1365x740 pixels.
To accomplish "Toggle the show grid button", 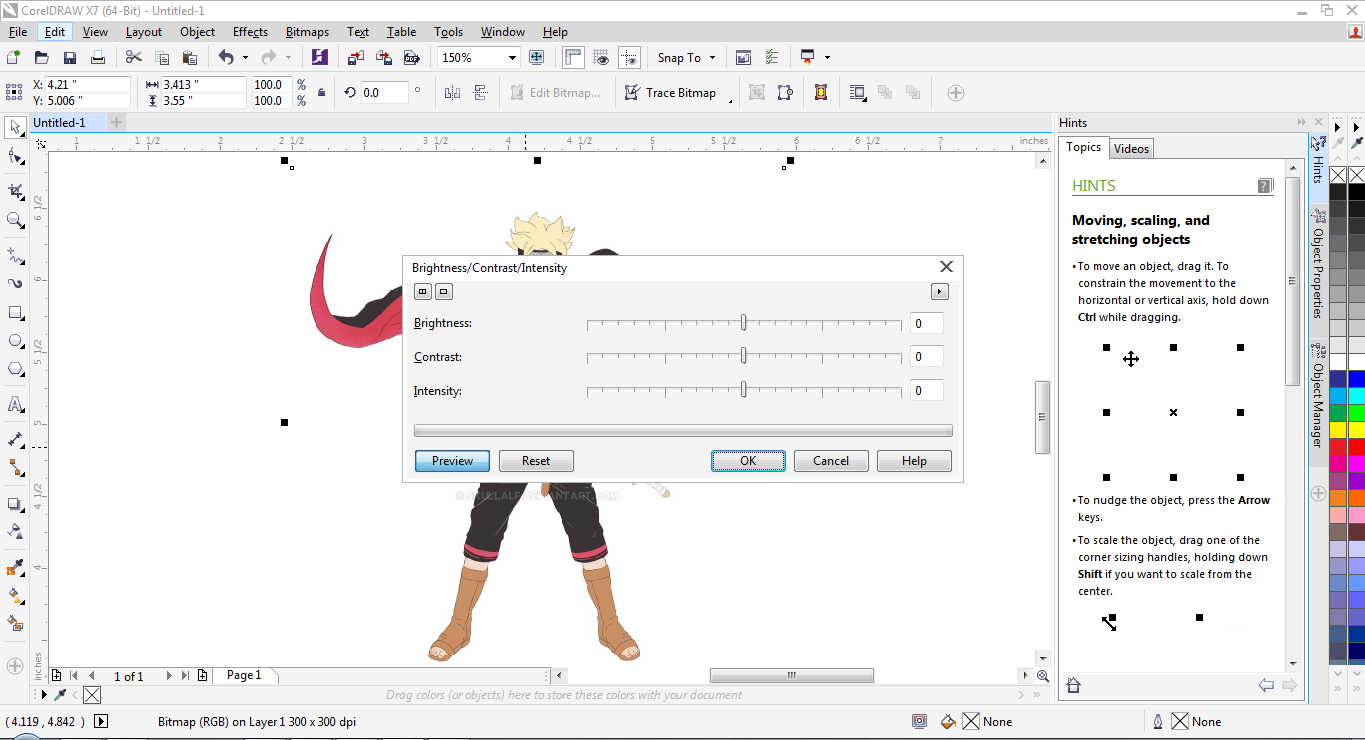I will coord(601,58).
